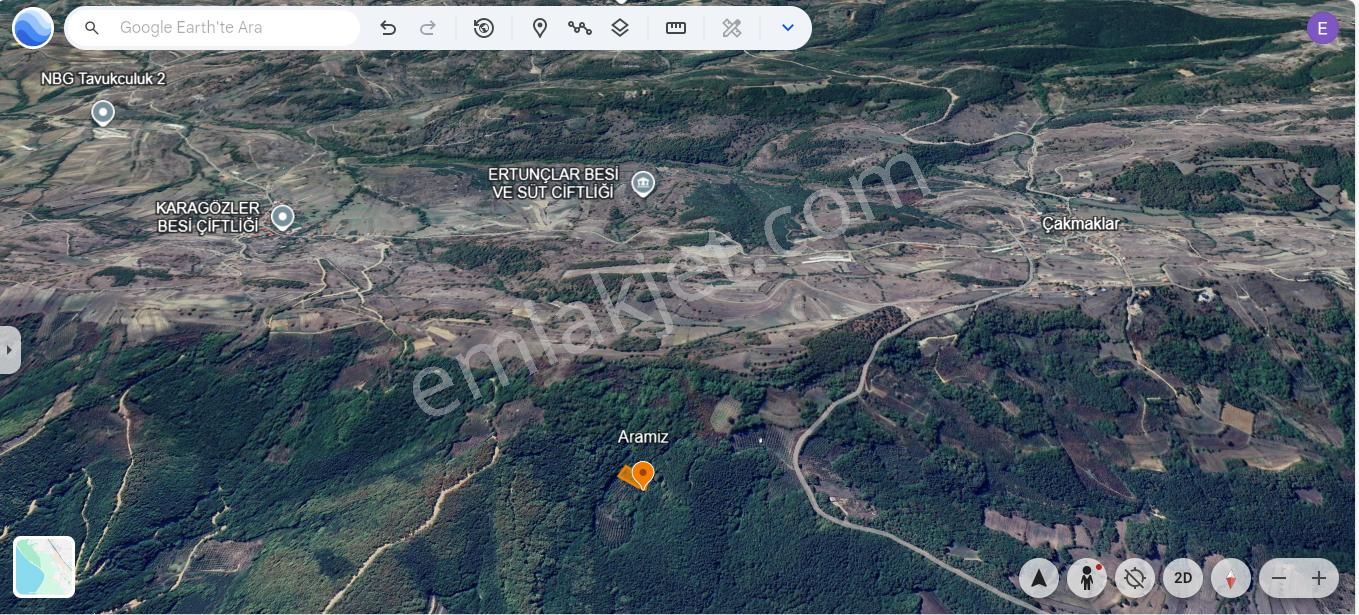1359x615 pixels.
Task: Enable location sharing via crossed-out location icon
Action: click(1135, 578)
